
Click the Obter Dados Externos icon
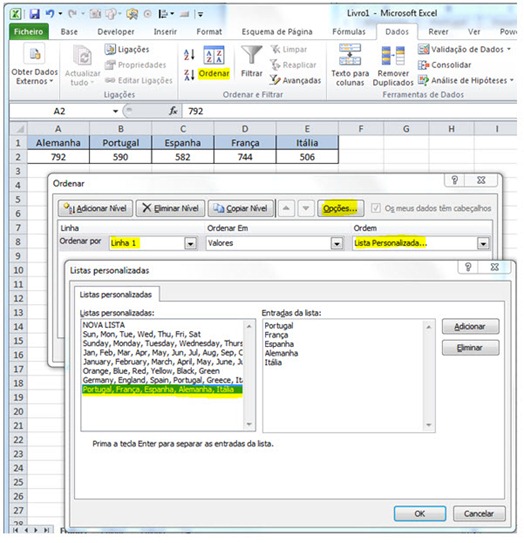[x=35, y=54]
